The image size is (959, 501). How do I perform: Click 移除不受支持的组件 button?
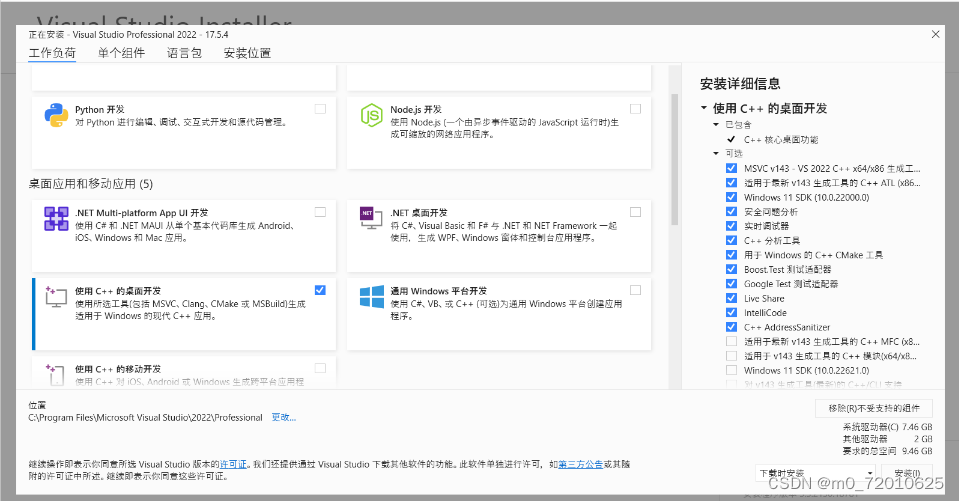tap(874, 408)
